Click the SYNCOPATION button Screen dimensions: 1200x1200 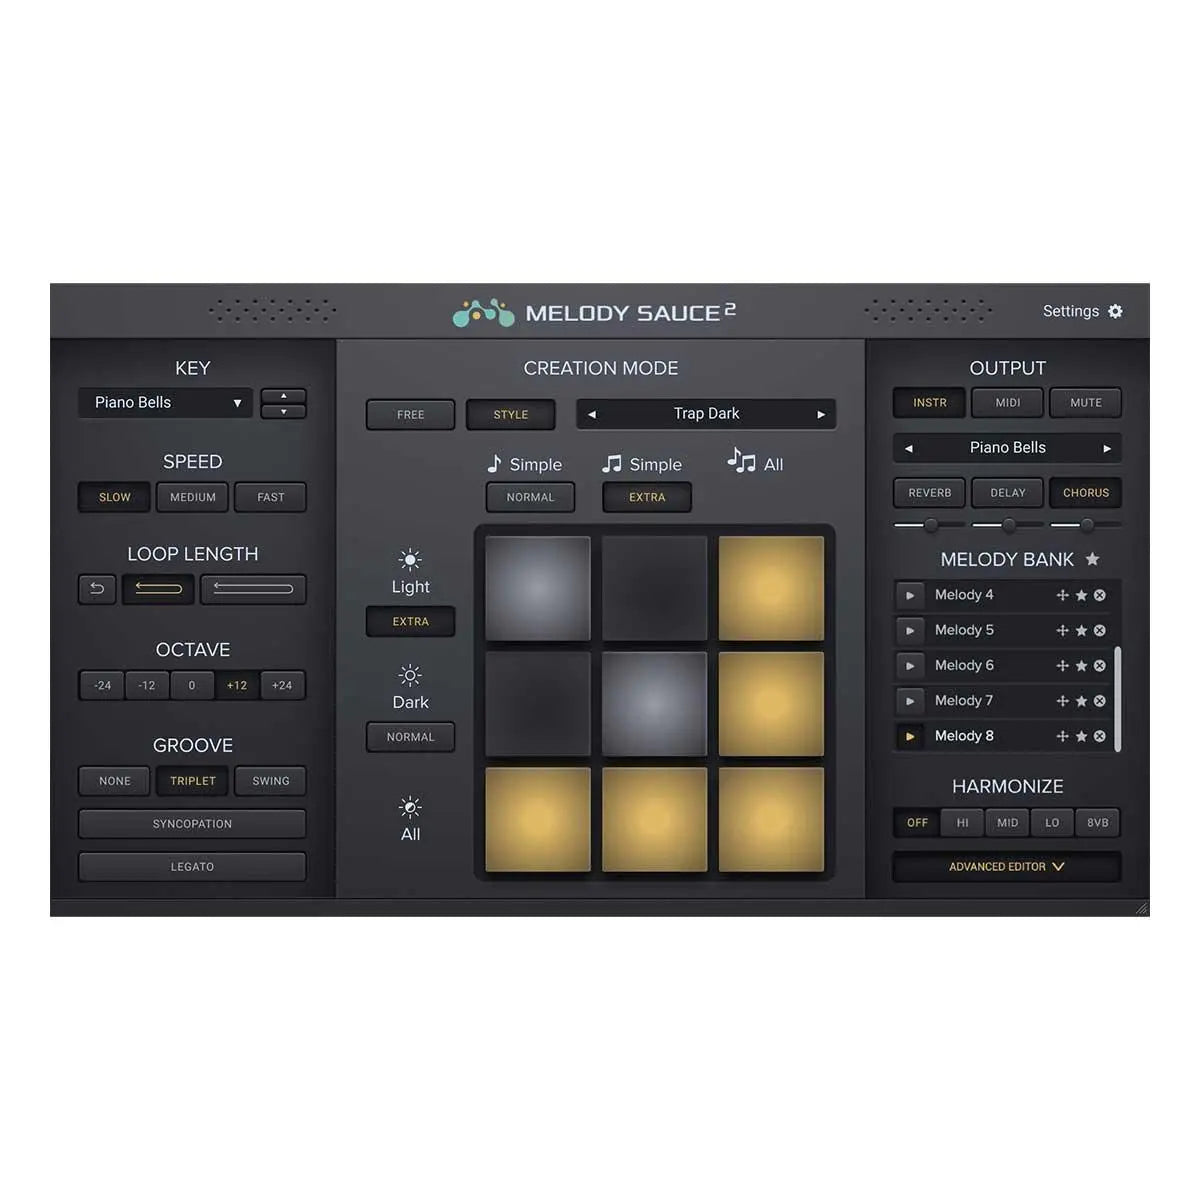[192, 823]
